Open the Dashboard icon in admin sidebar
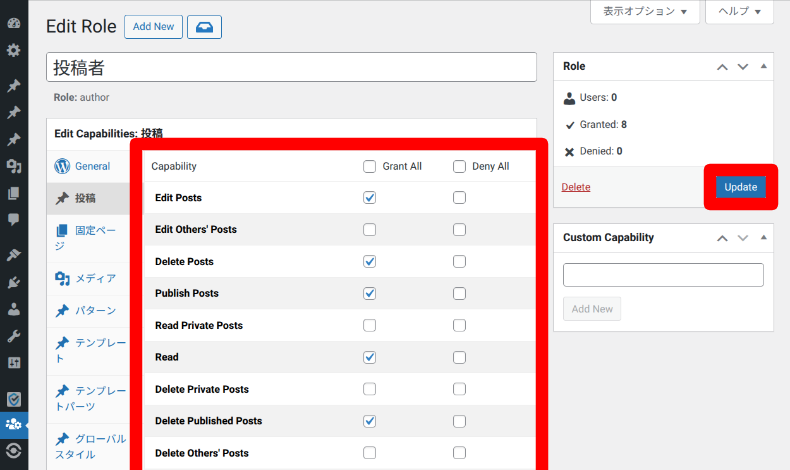 [x=14, y=23]
